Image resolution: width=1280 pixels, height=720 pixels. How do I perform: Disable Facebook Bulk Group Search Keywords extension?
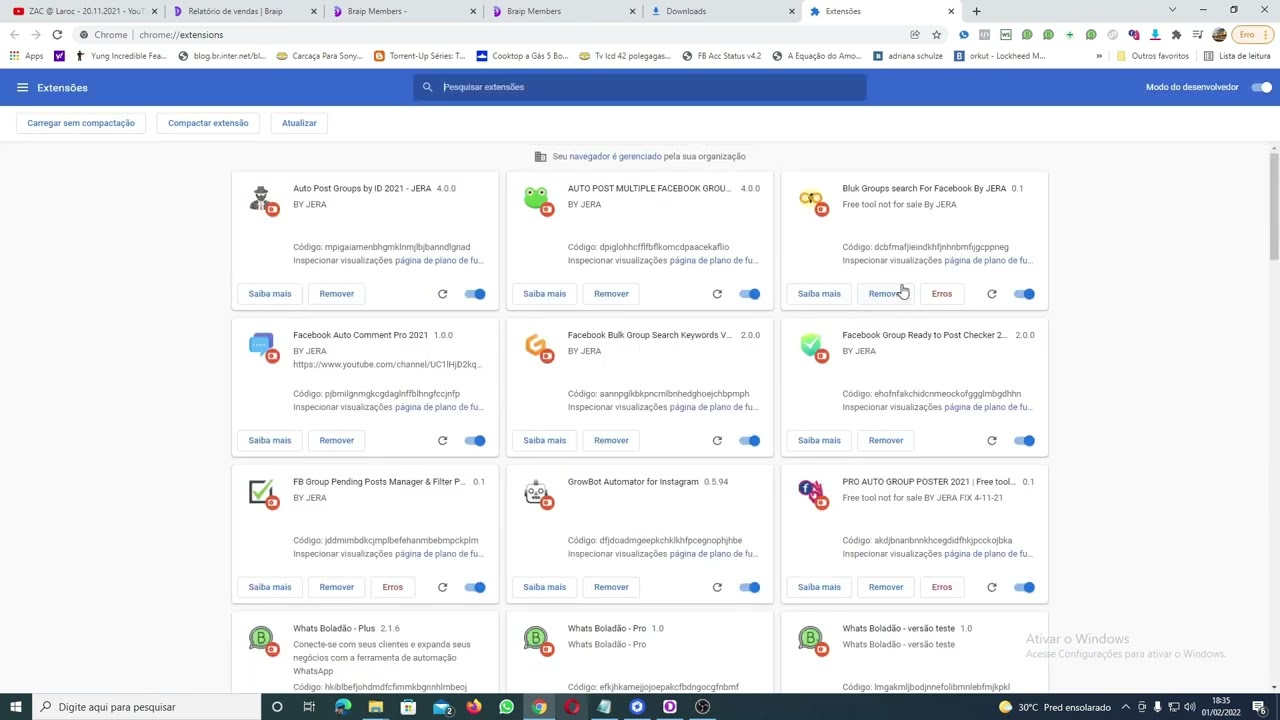(750, 440)
